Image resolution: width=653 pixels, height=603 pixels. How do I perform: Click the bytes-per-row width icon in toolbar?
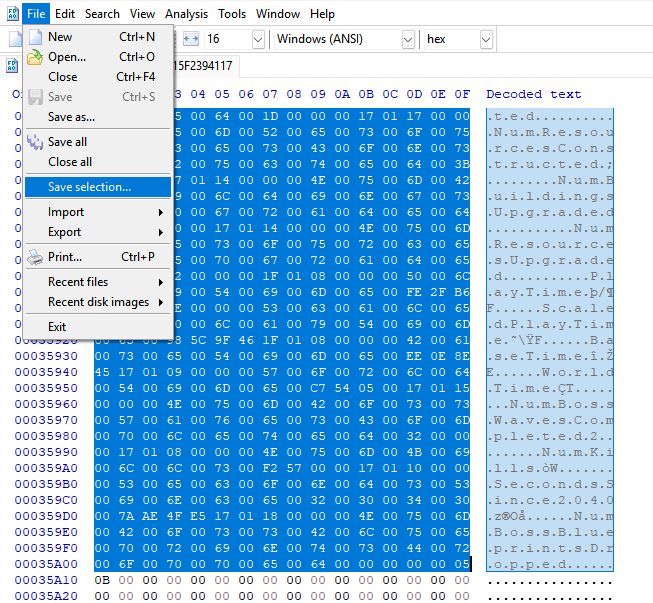point(189,39)
